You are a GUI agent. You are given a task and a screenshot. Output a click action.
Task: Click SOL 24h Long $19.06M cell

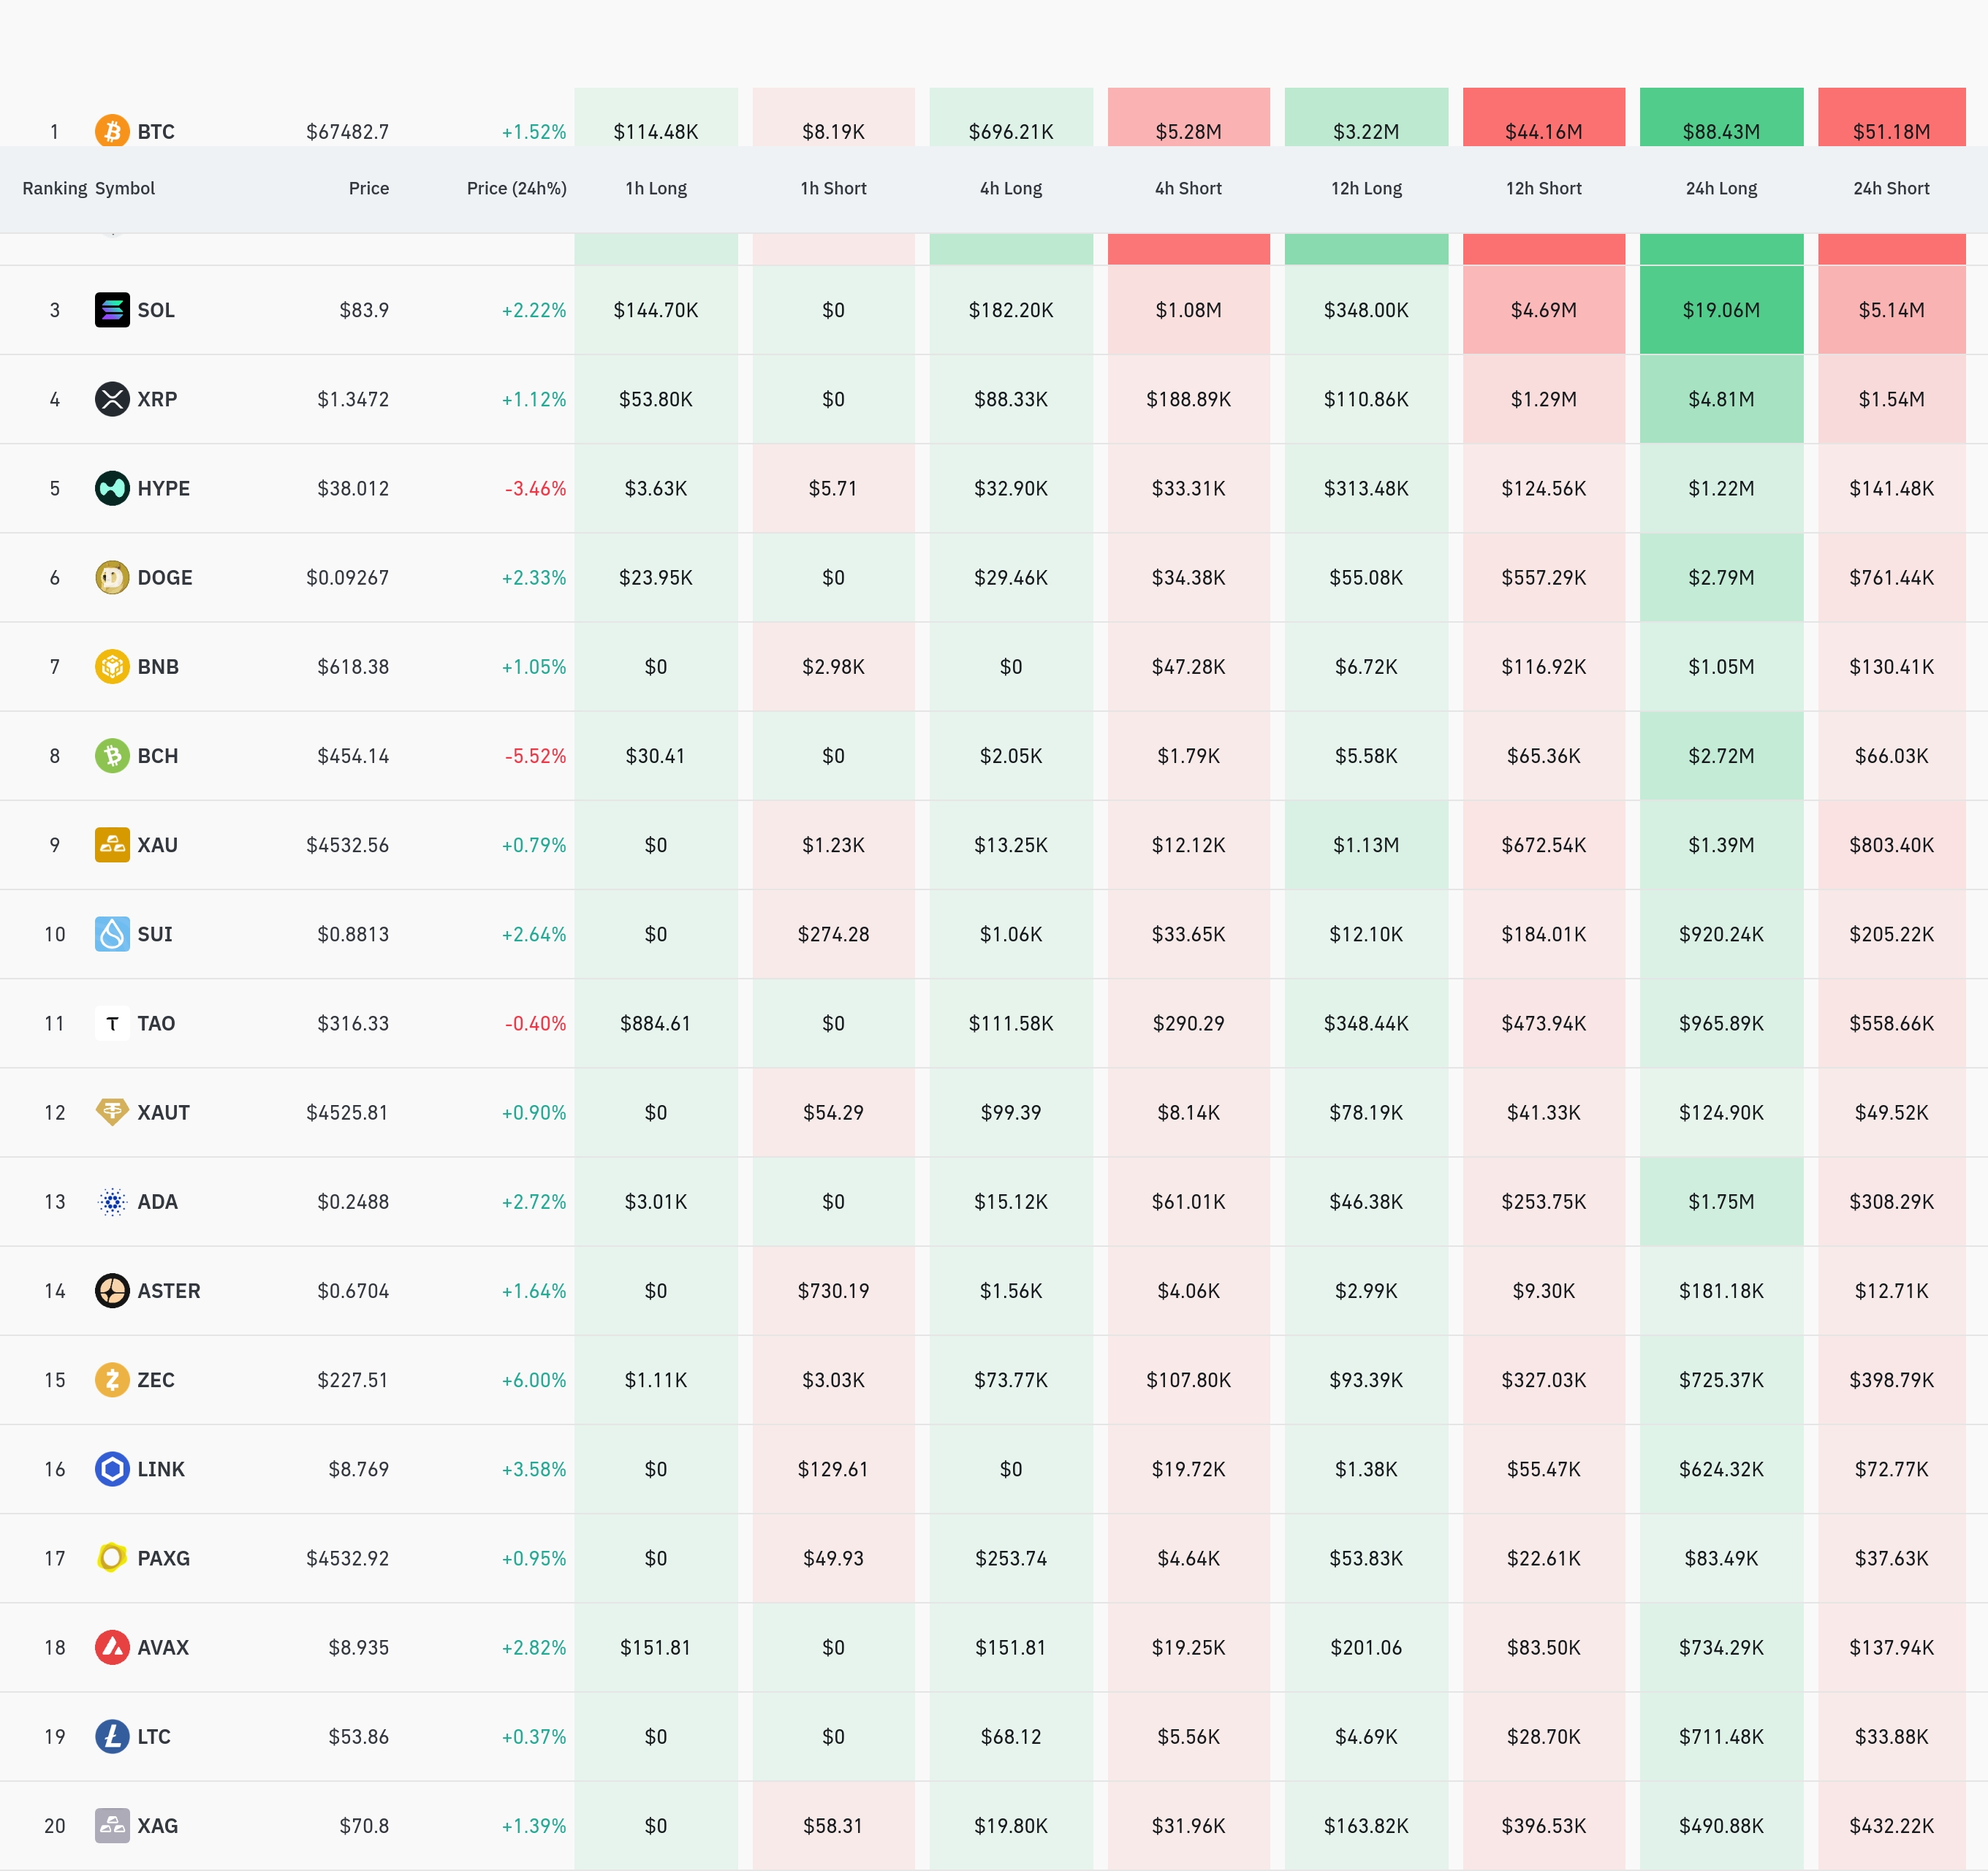tap(1721, 310)
